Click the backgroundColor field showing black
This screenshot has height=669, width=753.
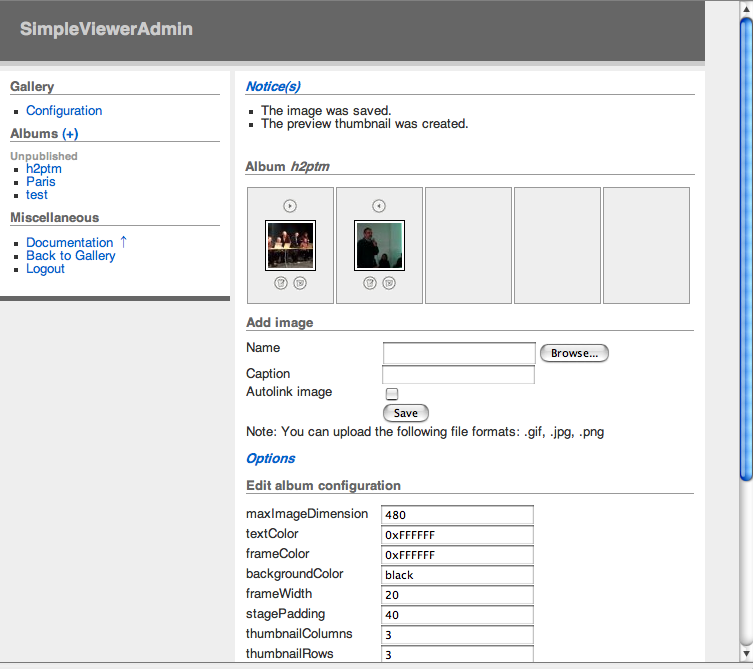(x=457, y=575)
